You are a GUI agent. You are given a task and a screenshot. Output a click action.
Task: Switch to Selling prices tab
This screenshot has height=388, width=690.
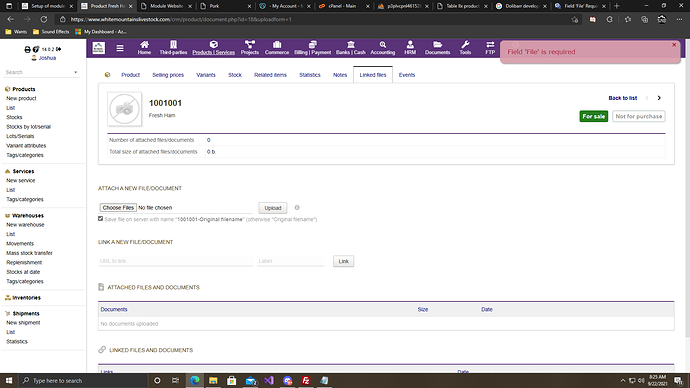coord(168,75)
